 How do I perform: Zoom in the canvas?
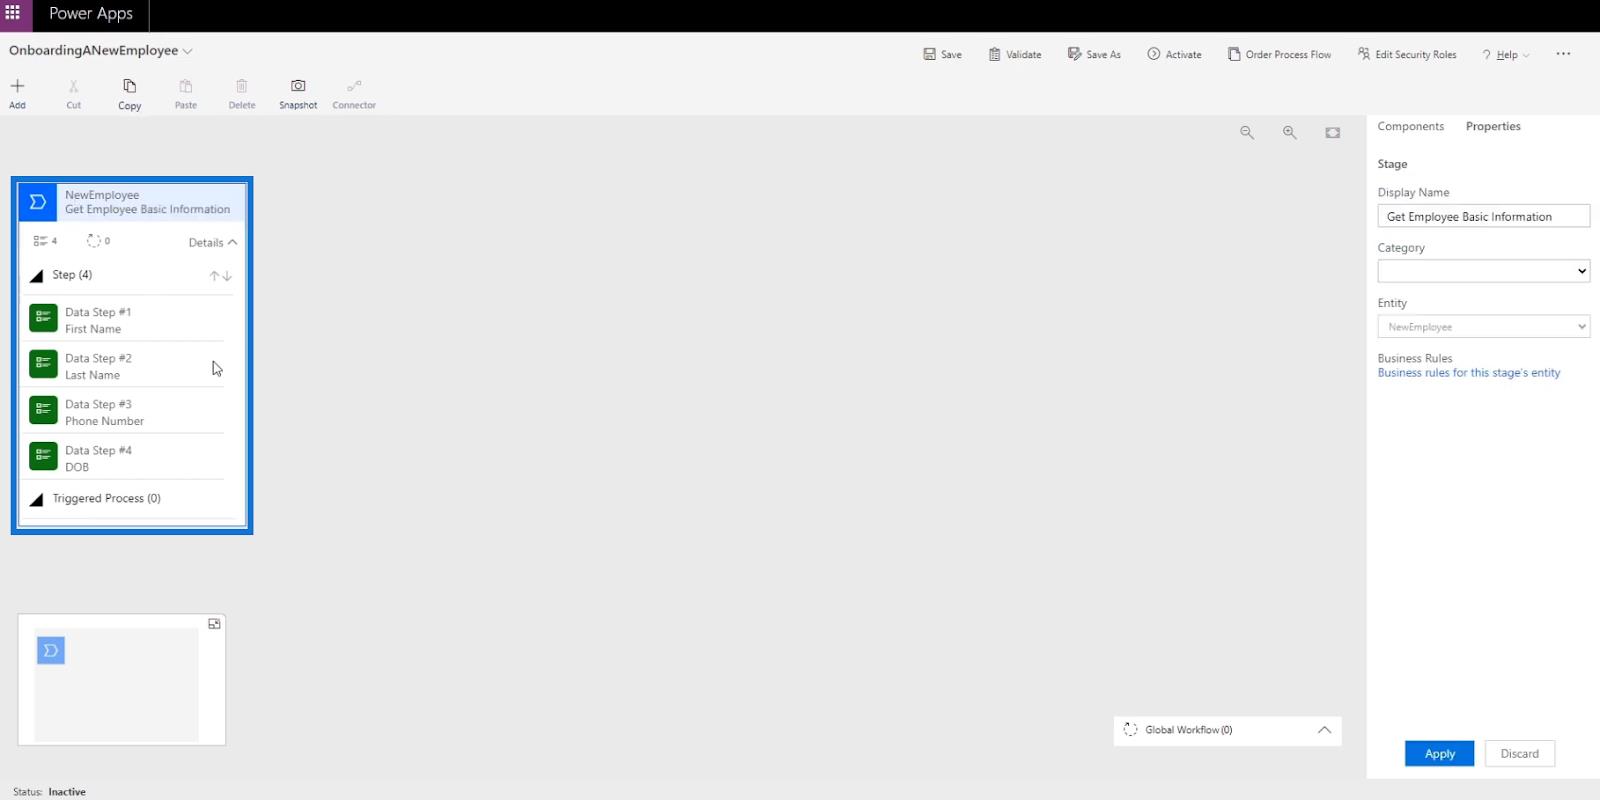[x=1290, y=132]
